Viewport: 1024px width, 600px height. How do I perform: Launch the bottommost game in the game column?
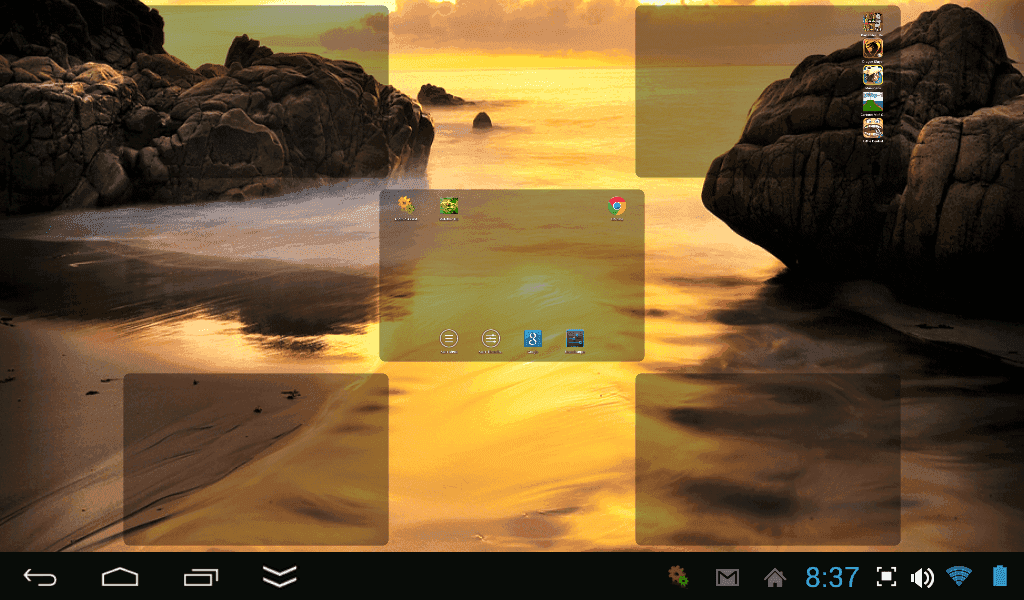872,128
